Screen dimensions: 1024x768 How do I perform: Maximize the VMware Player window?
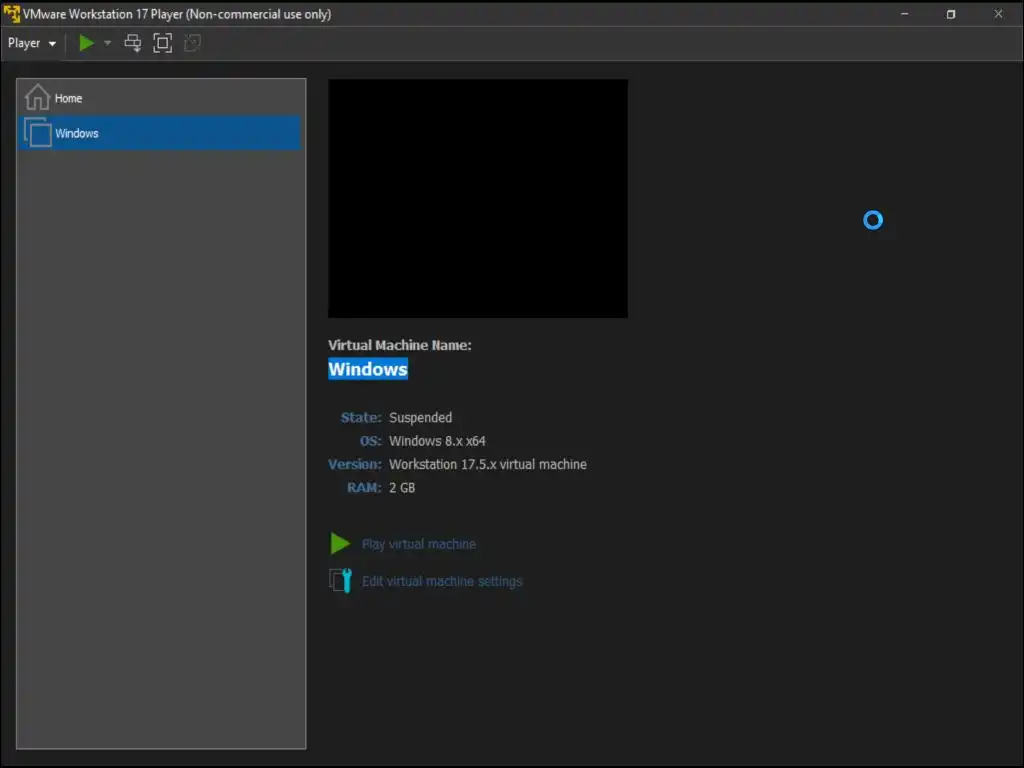(x=951, y=14)
